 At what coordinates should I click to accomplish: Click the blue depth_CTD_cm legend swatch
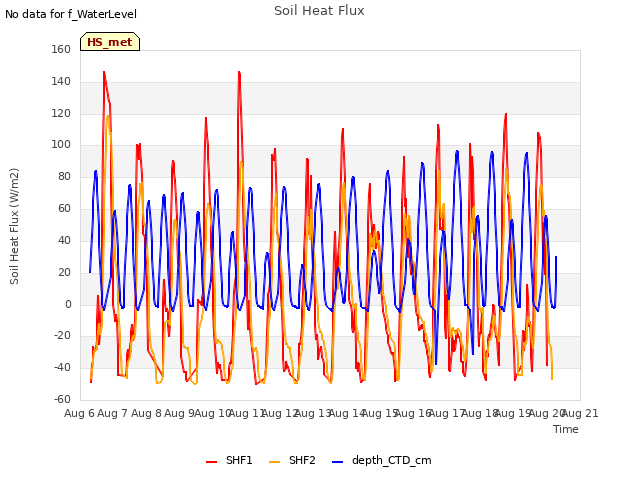(338, 462)
